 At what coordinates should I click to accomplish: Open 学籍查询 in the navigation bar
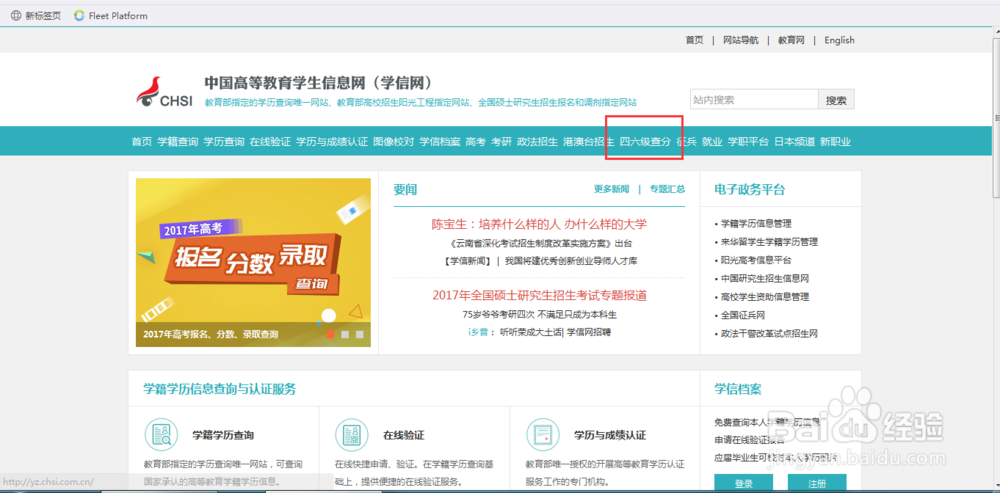178,142
